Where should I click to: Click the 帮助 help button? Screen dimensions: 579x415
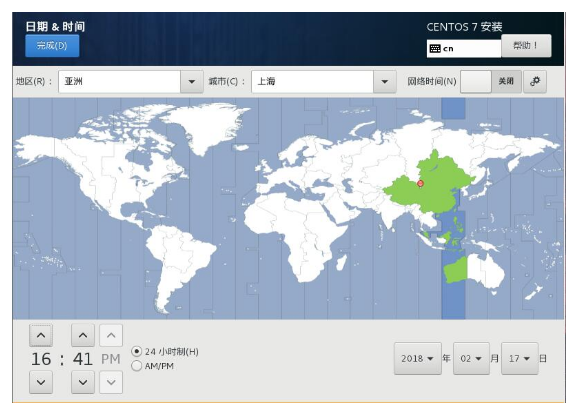526,46
